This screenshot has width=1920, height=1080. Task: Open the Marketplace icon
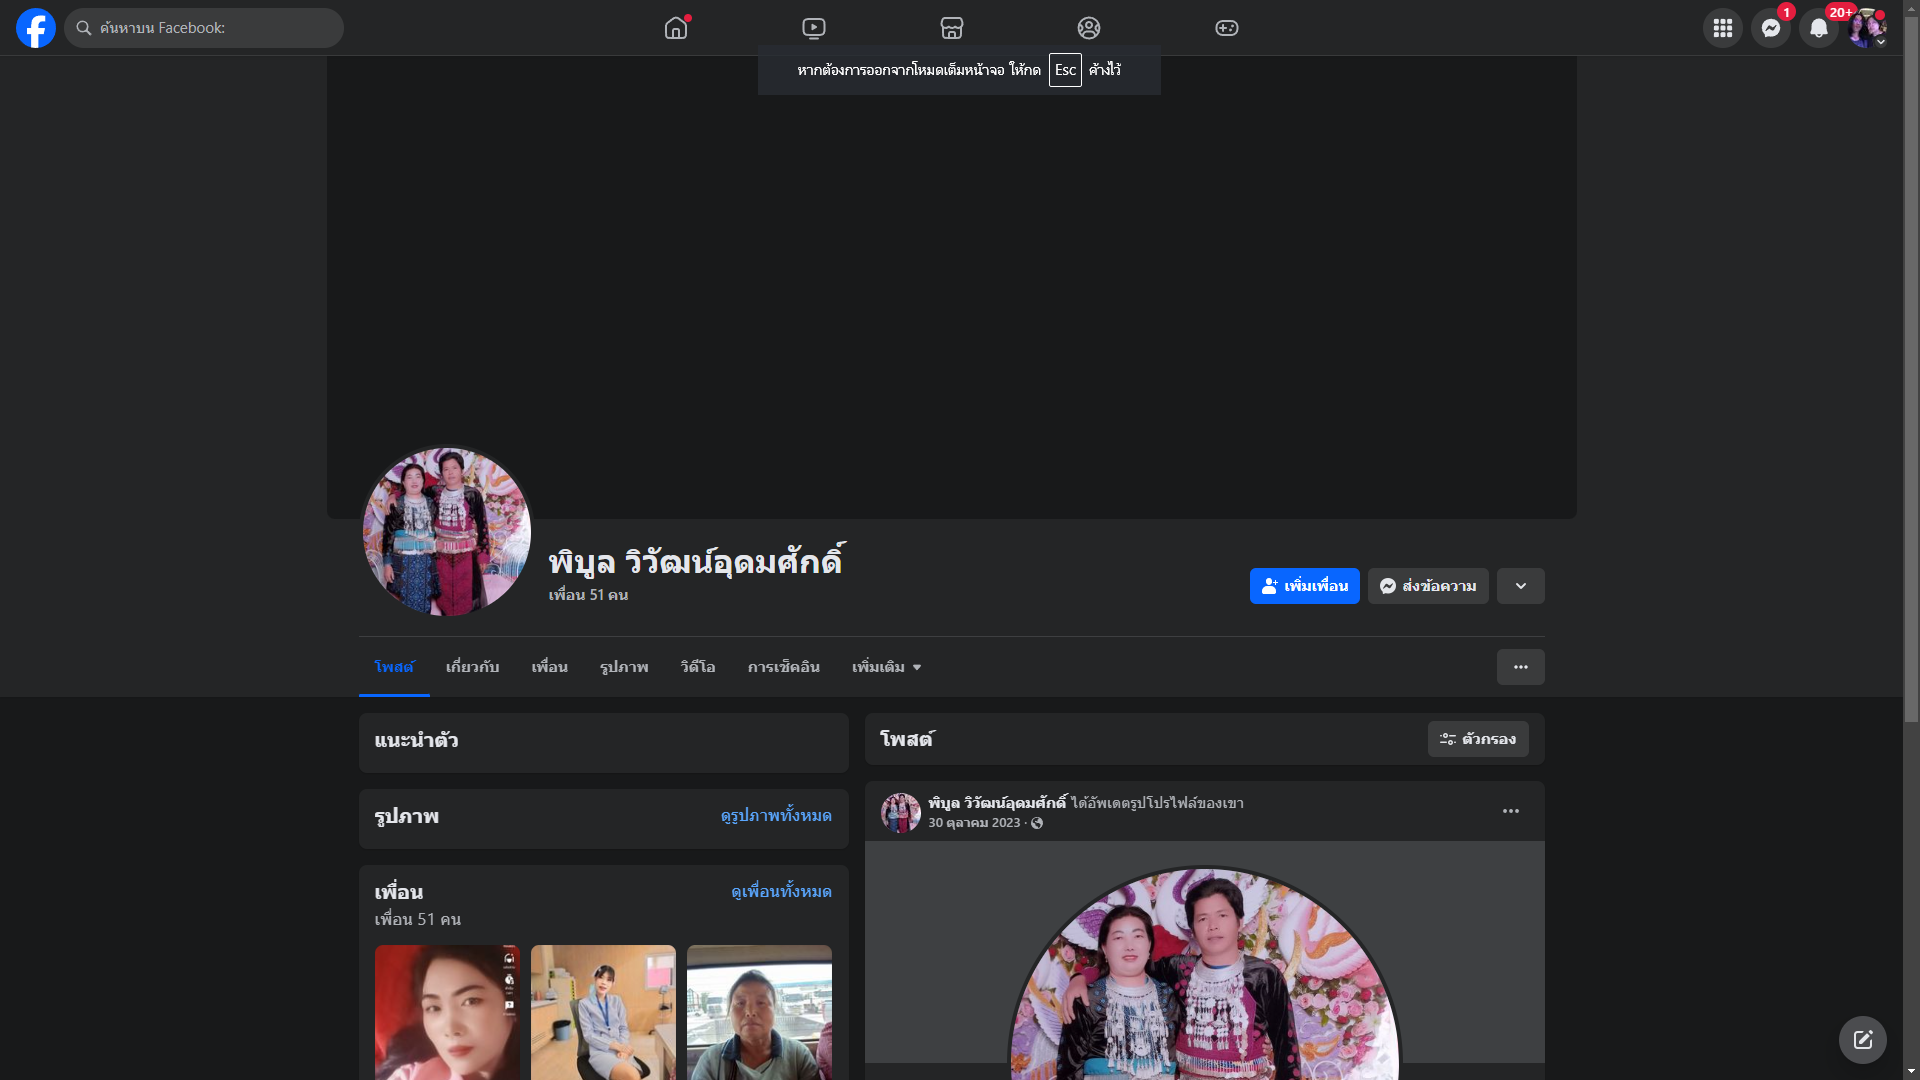coord(951,28)
